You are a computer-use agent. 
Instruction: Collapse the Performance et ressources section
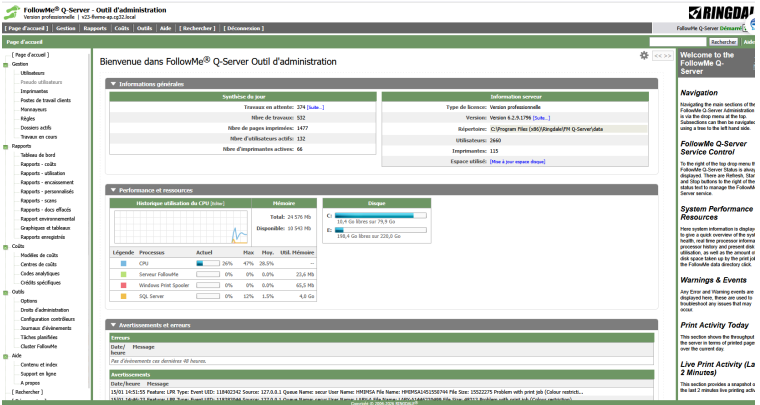coord(113,190)
